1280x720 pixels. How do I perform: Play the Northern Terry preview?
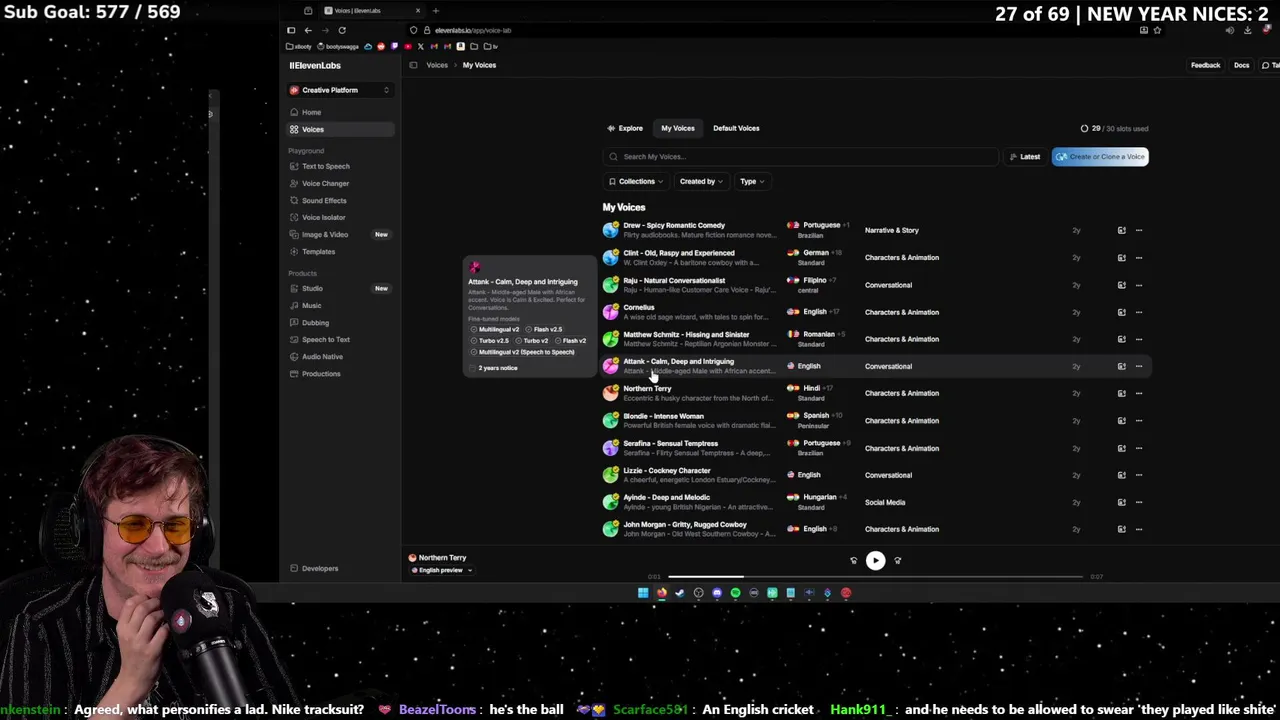click(x=875, y=561)
